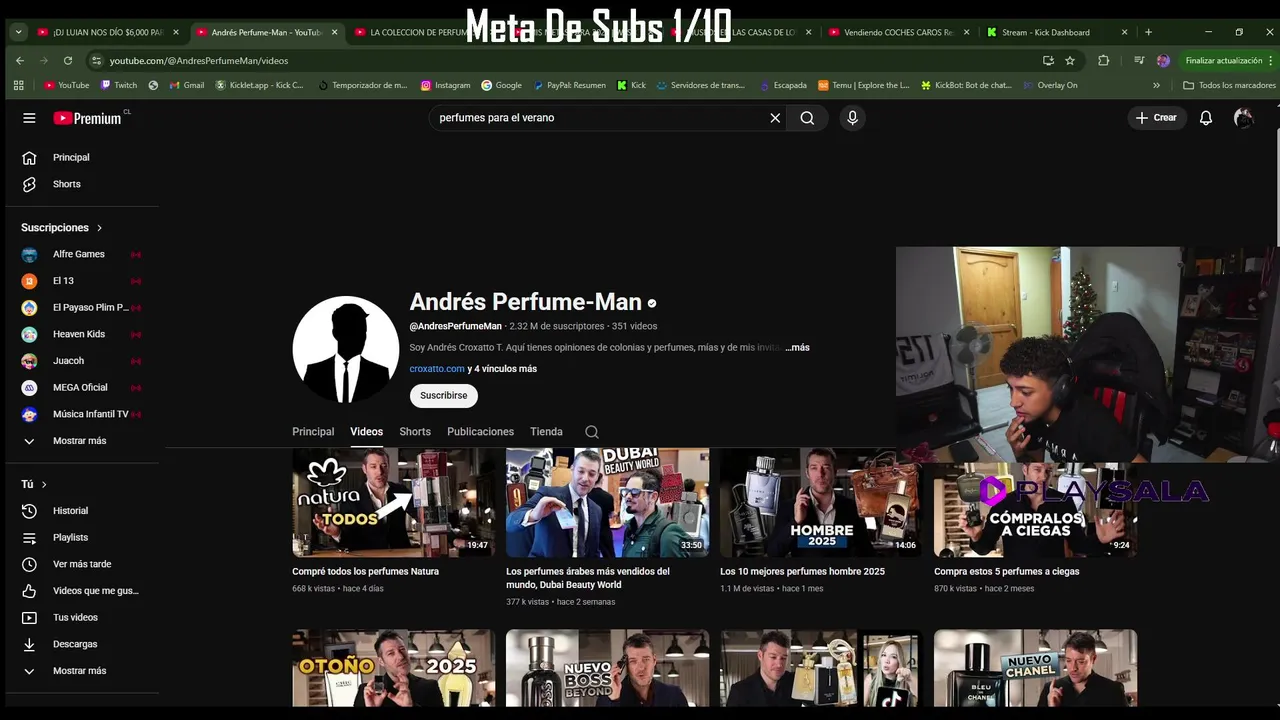Open the tab search dropdown arrow
The image size is (1280, 720).
[x=18, y=32]
